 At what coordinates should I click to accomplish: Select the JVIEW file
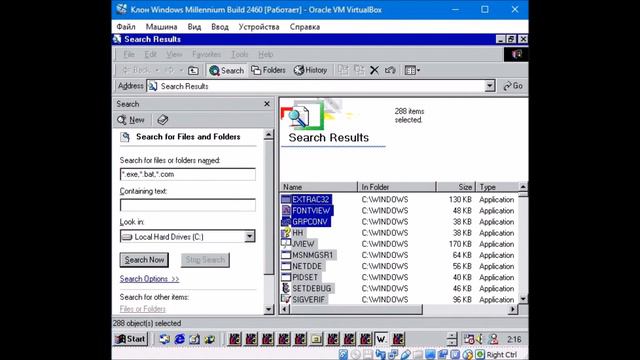tap(303, 244)
